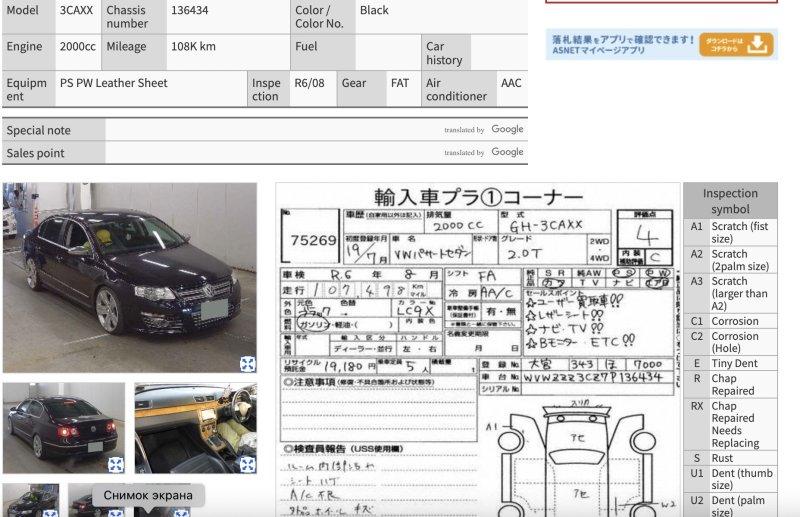Click the Sales point text field
The height and width of the screenshot is (517, 800).
(x=270, y=153)
